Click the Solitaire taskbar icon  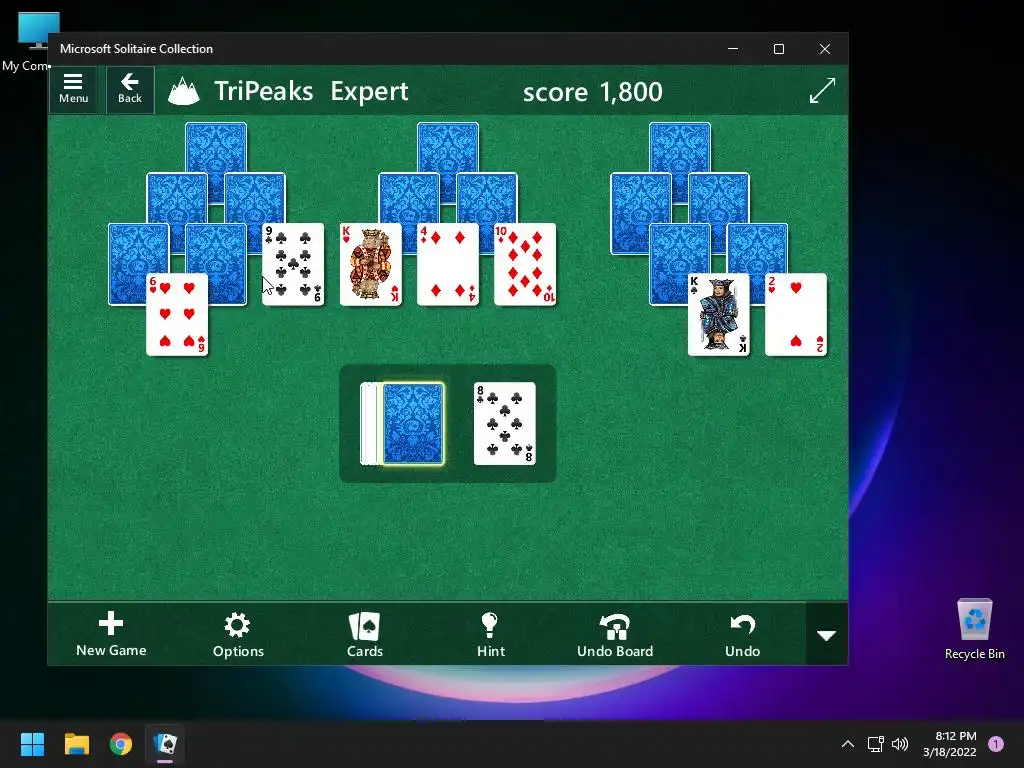pos(165,744)
